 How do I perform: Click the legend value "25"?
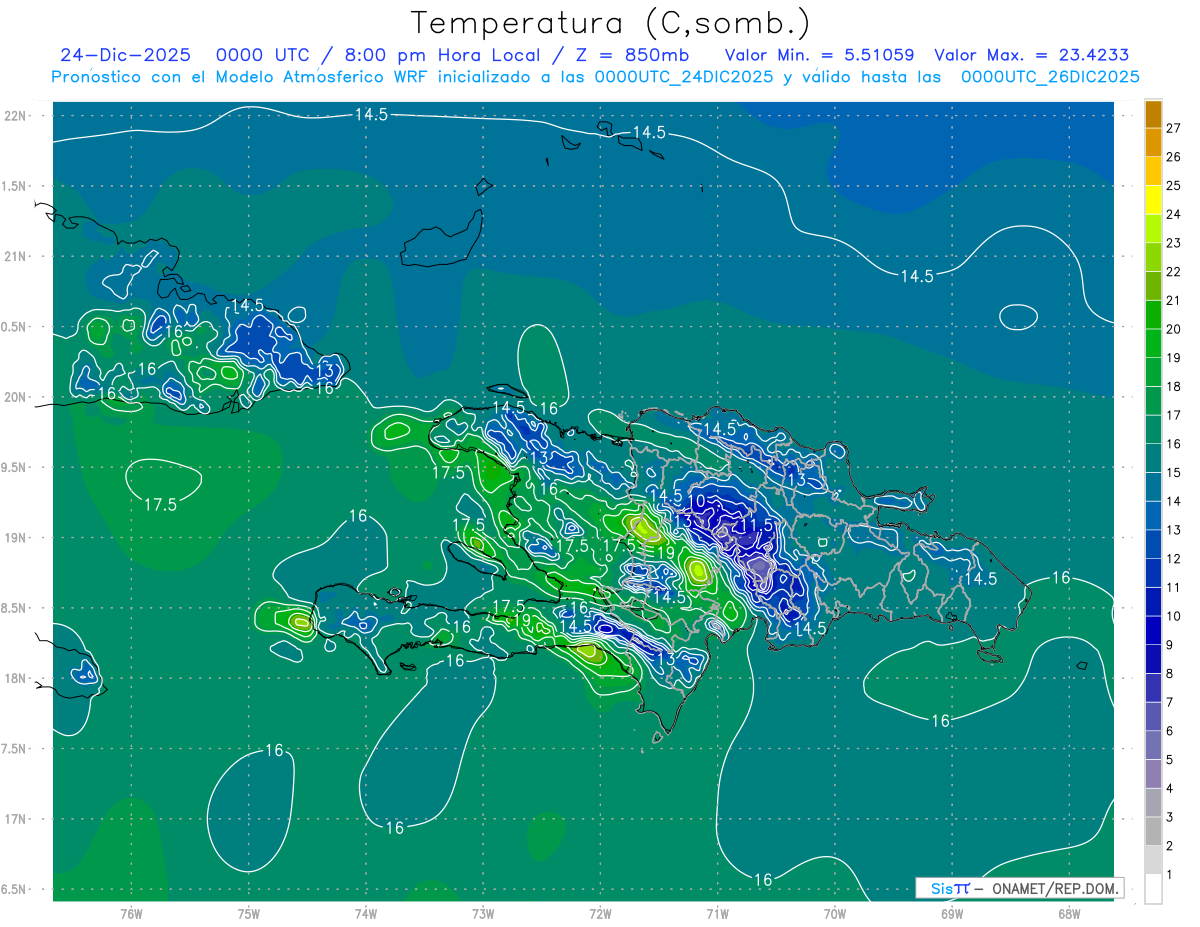click(x=1174, y=185)
